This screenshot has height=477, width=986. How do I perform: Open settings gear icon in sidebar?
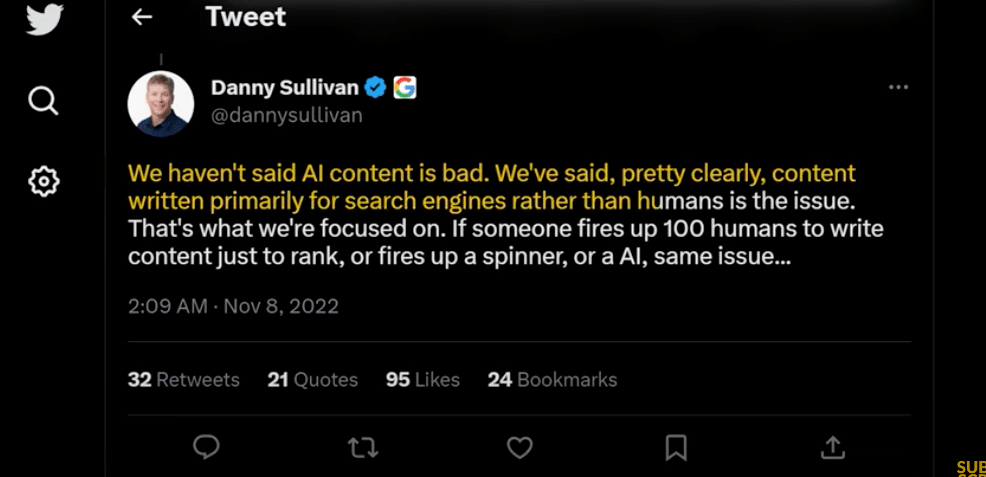pos(44,182)
